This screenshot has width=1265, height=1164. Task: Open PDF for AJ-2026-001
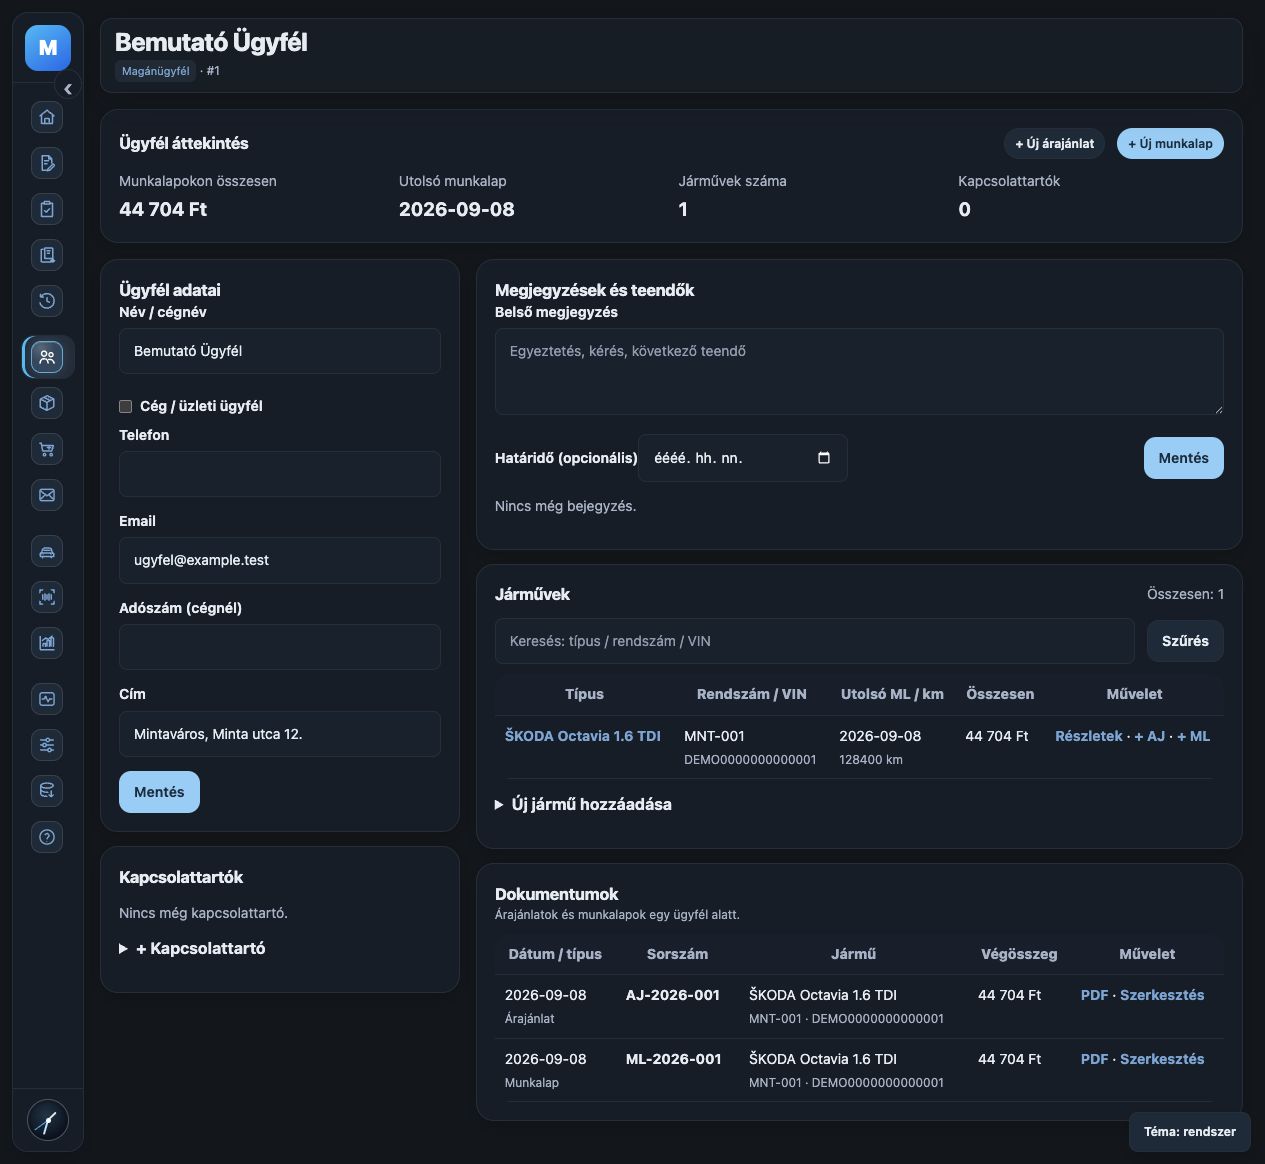[x=1095, y=995]
